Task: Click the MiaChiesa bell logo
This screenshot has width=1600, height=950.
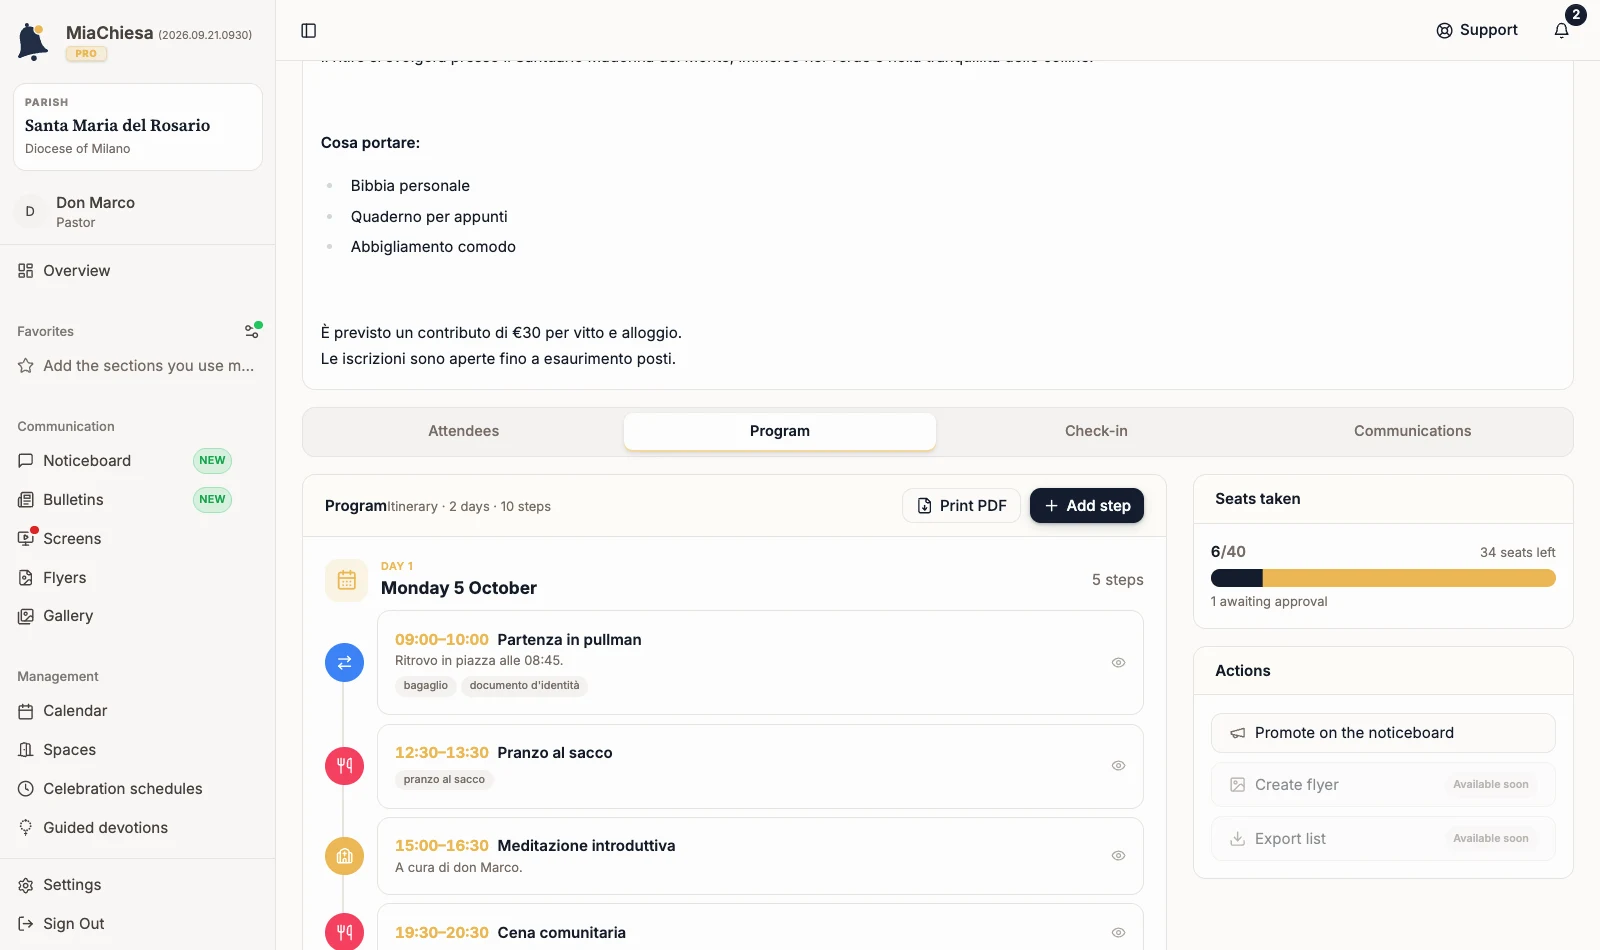Action: 33,42
